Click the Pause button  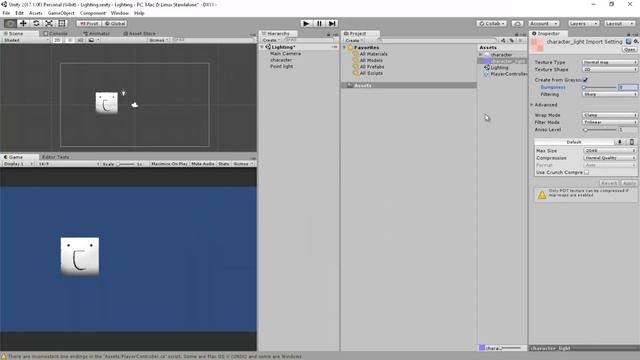(319, 24)
